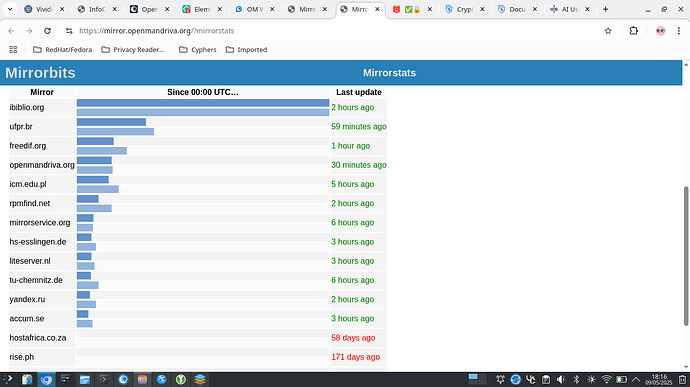The width and height of the screenshot is (690, 387).
Task: Open the Wi-Fi network tray icon
Action: [x=606, y=379]
